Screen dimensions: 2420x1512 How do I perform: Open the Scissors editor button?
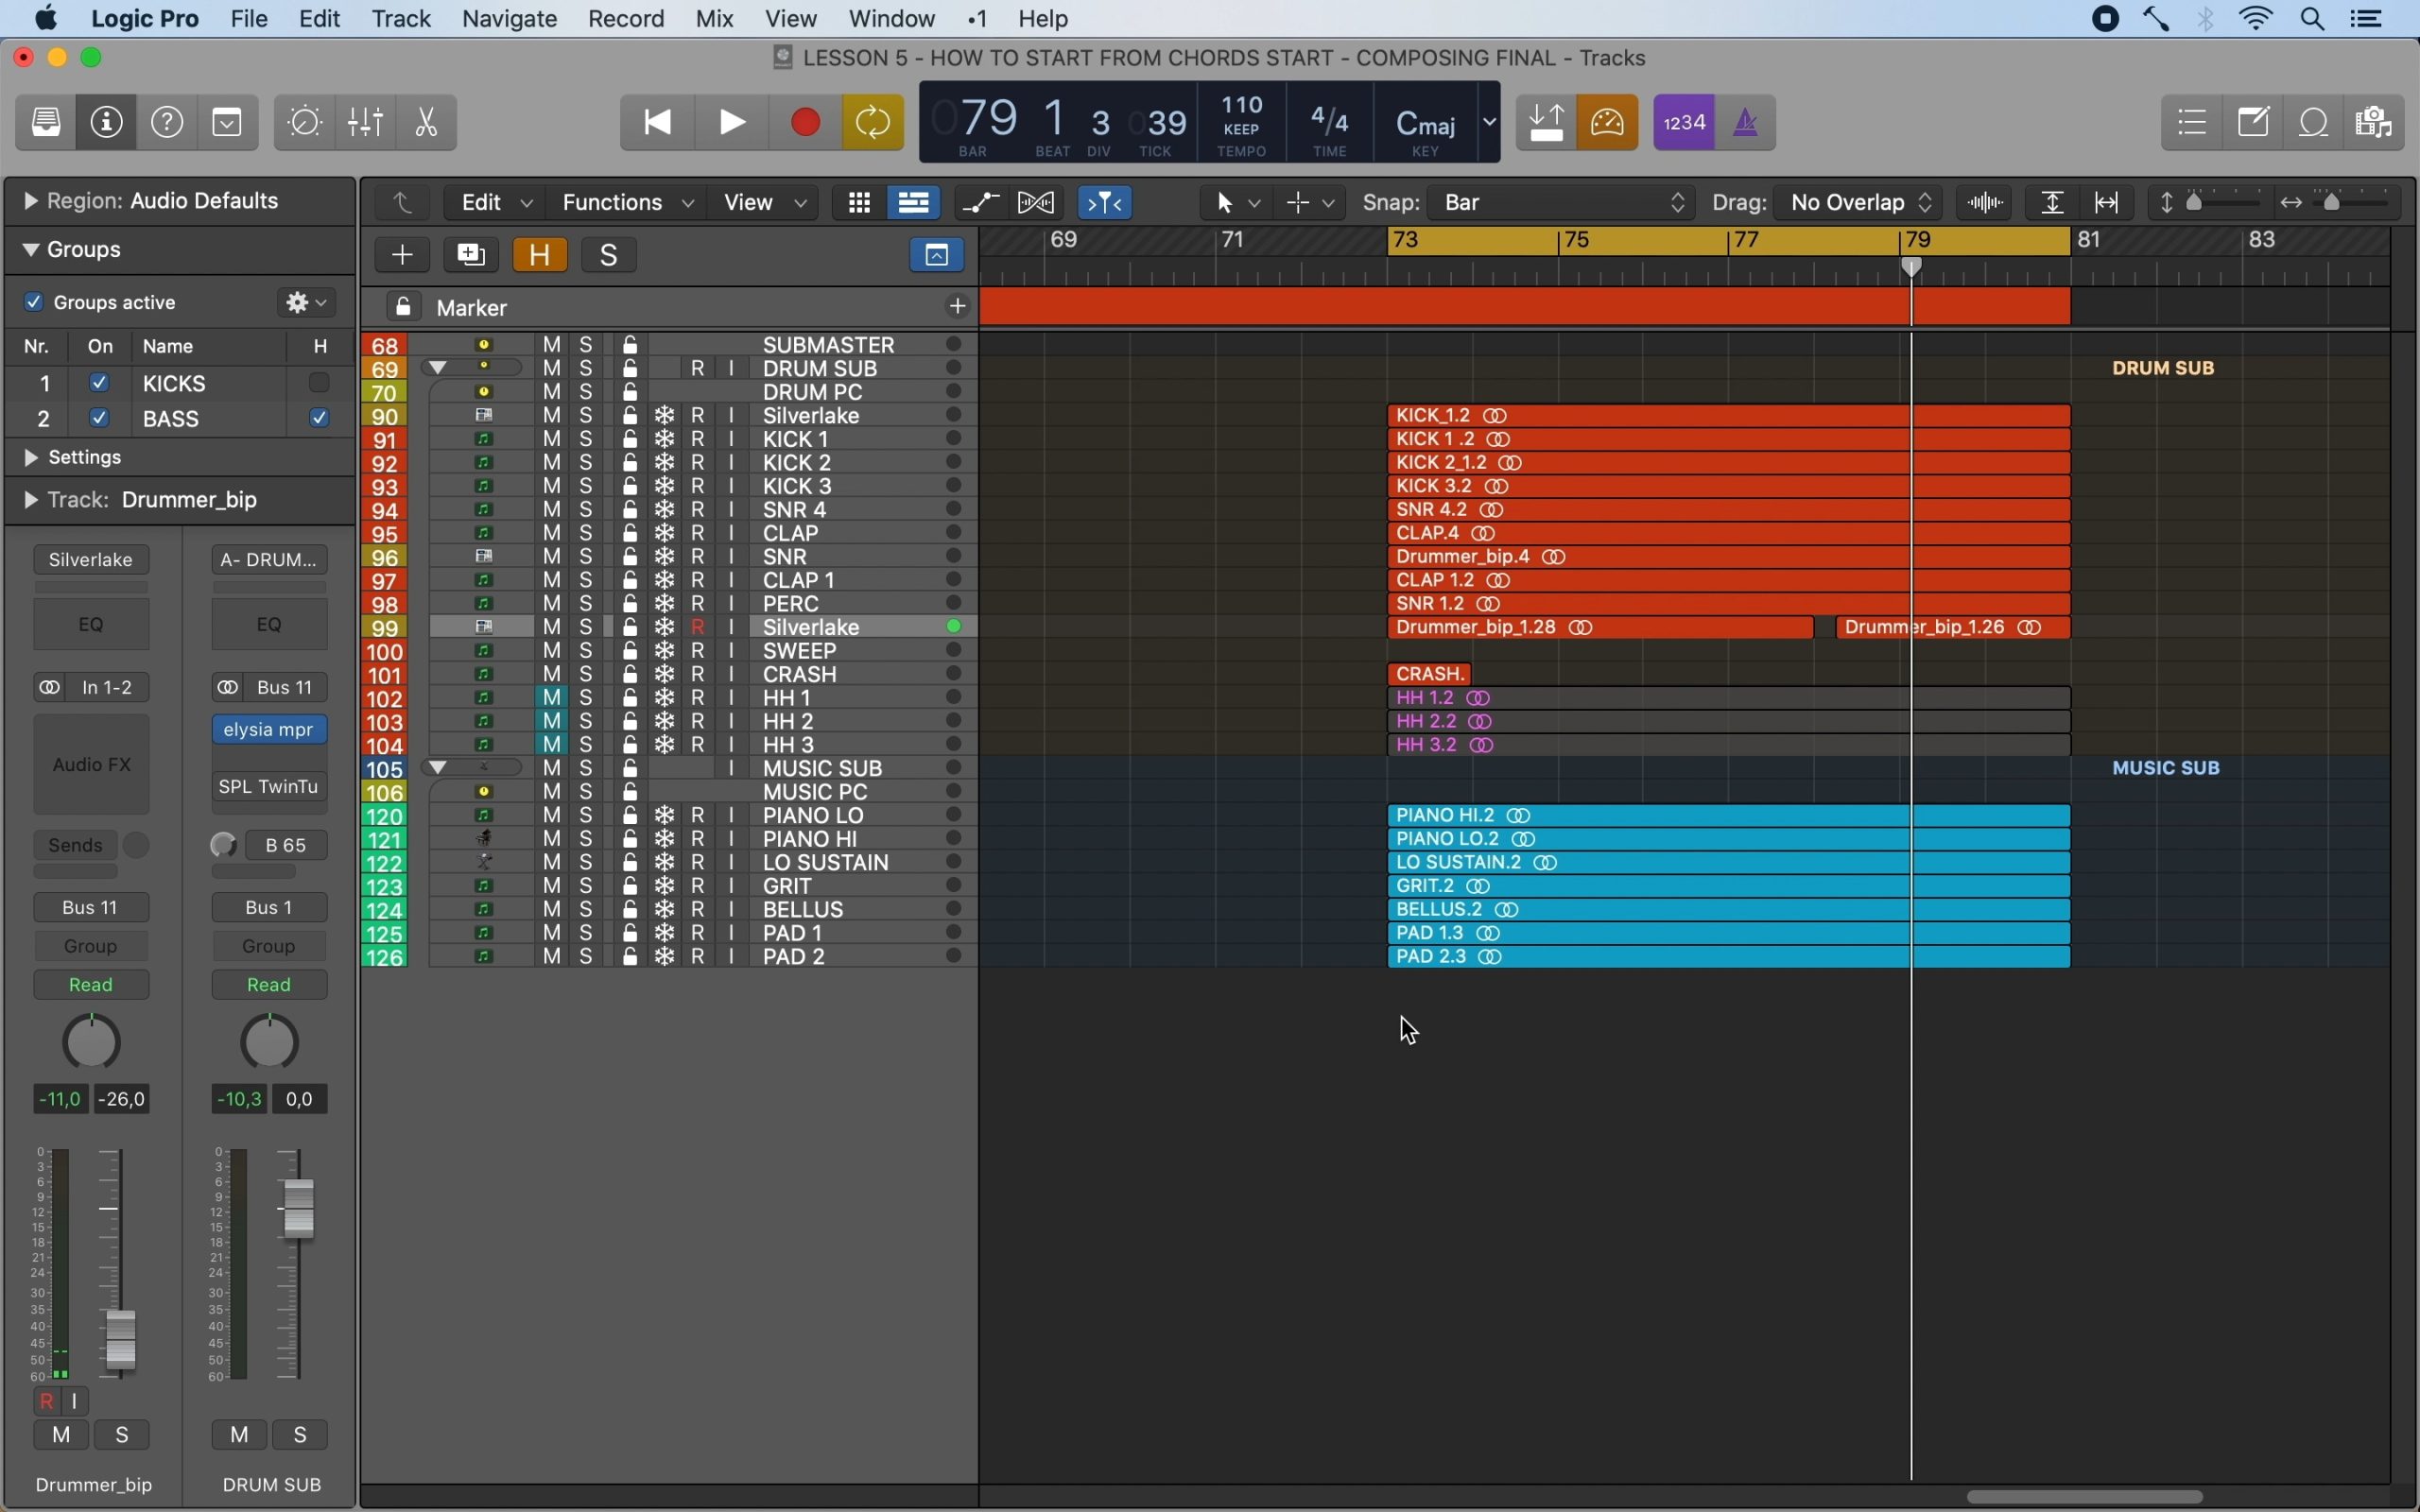[427, 122]
